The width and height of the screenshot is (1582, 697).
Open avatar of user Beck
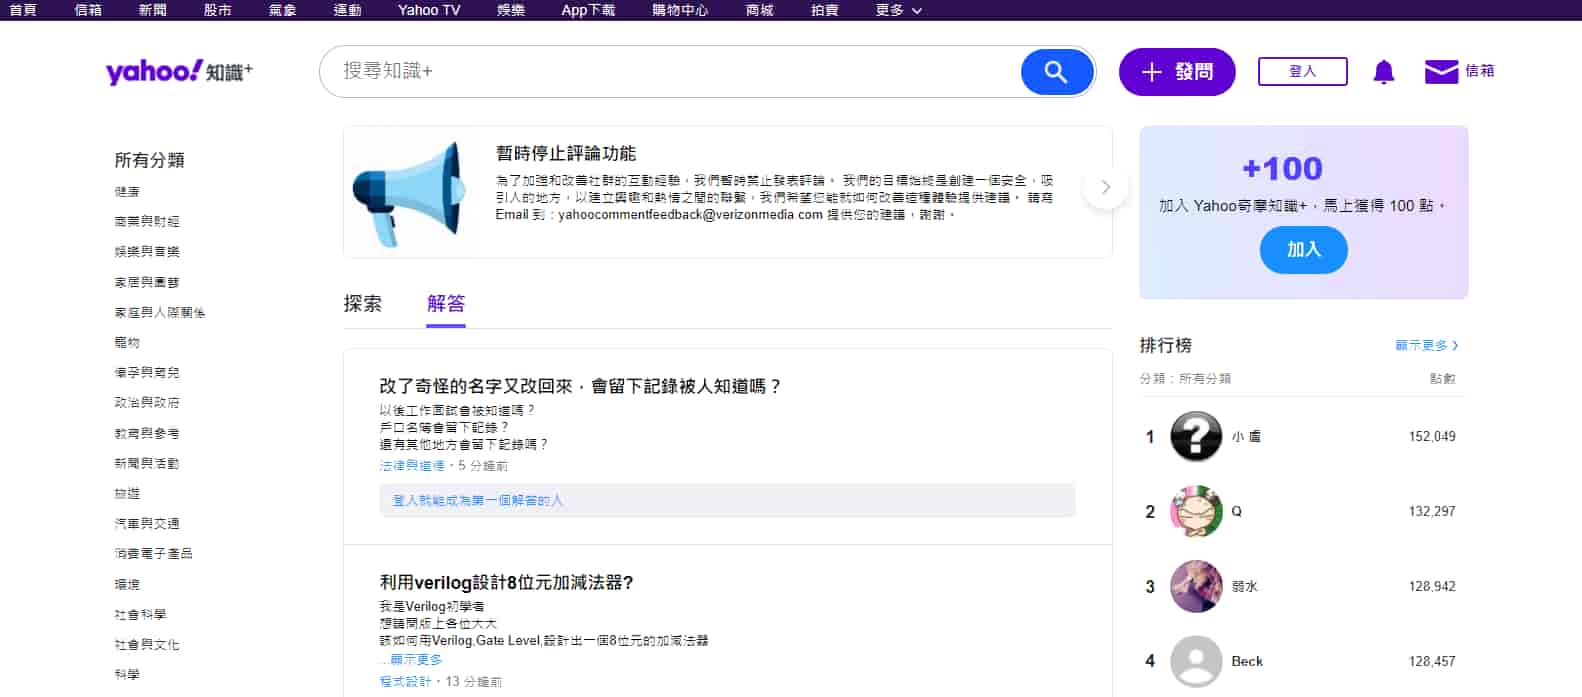1196,661
